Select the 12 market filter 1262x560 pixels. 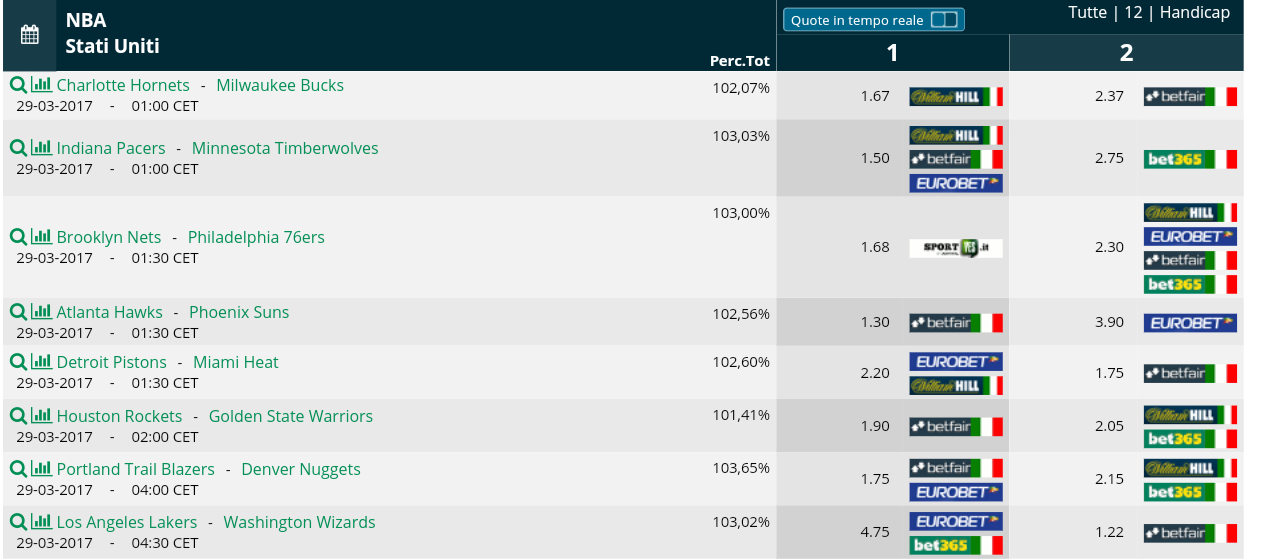1133,12
